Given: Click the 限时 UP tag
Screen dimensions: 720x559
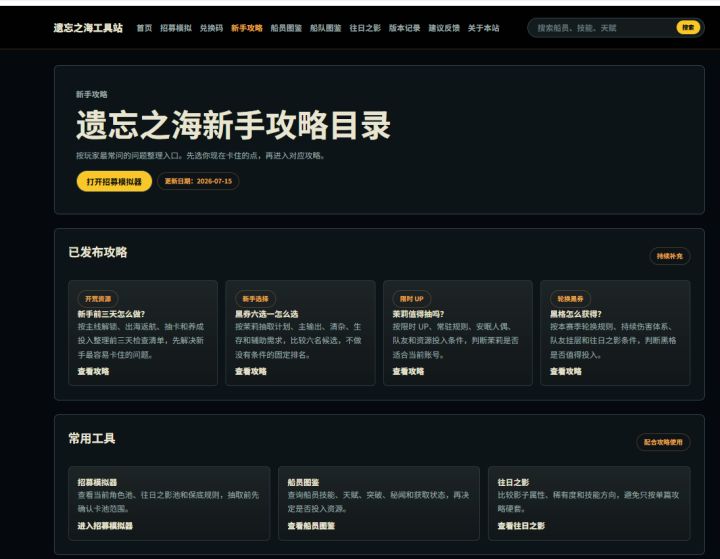Looking at the screenshot, I should (411, 299).
